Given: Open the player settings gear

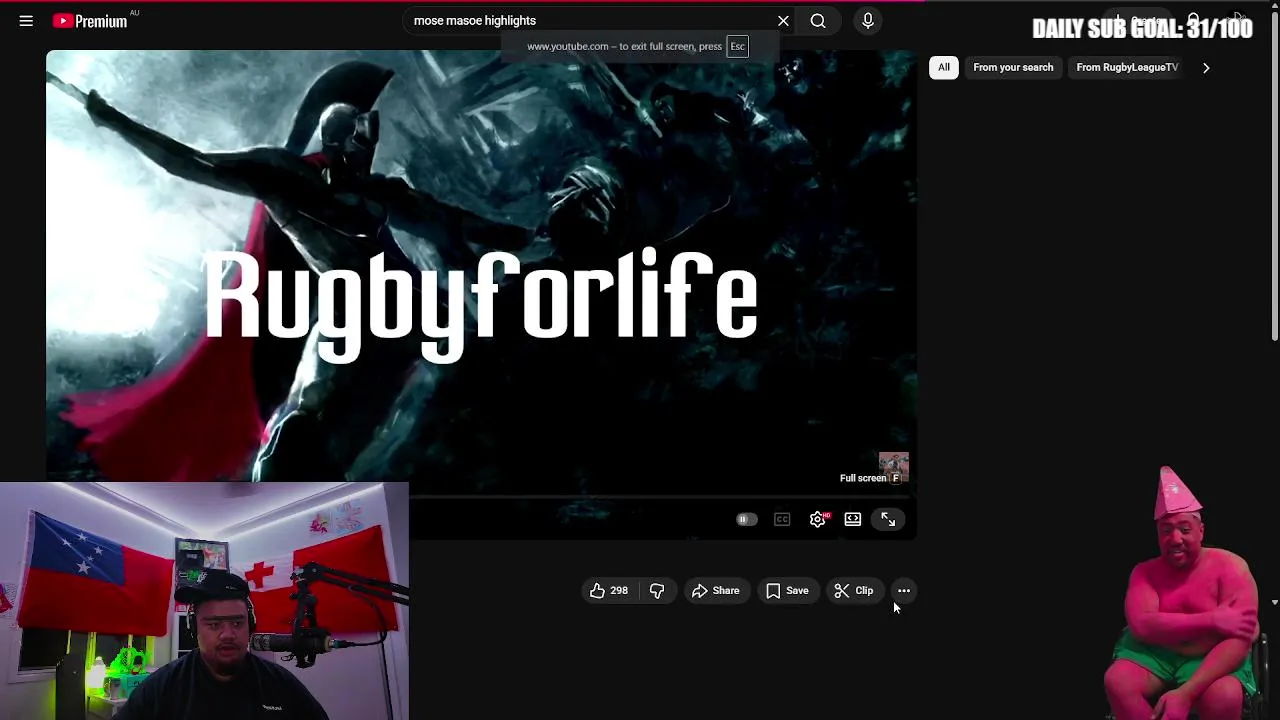Looking at the screenshot, I should point(818,519).
